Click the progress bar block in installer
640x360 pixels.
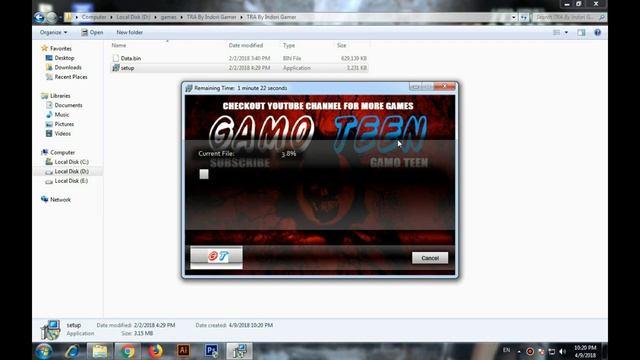tap(204, 174)
